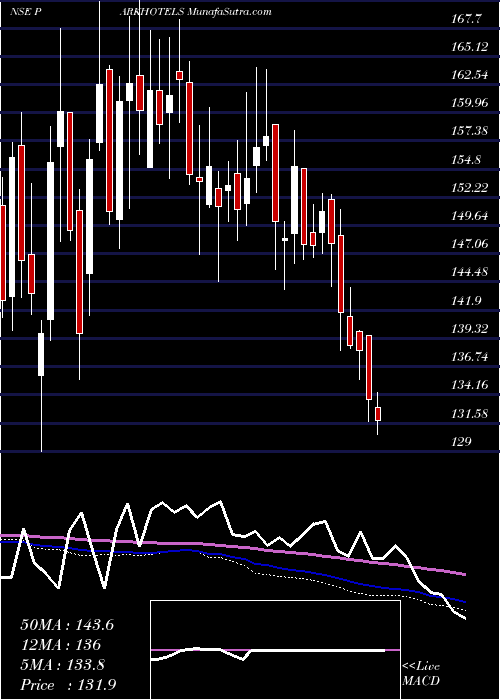Click the 152.22 price axis label
The image size is (500, 700).
[x=470, y=188]
